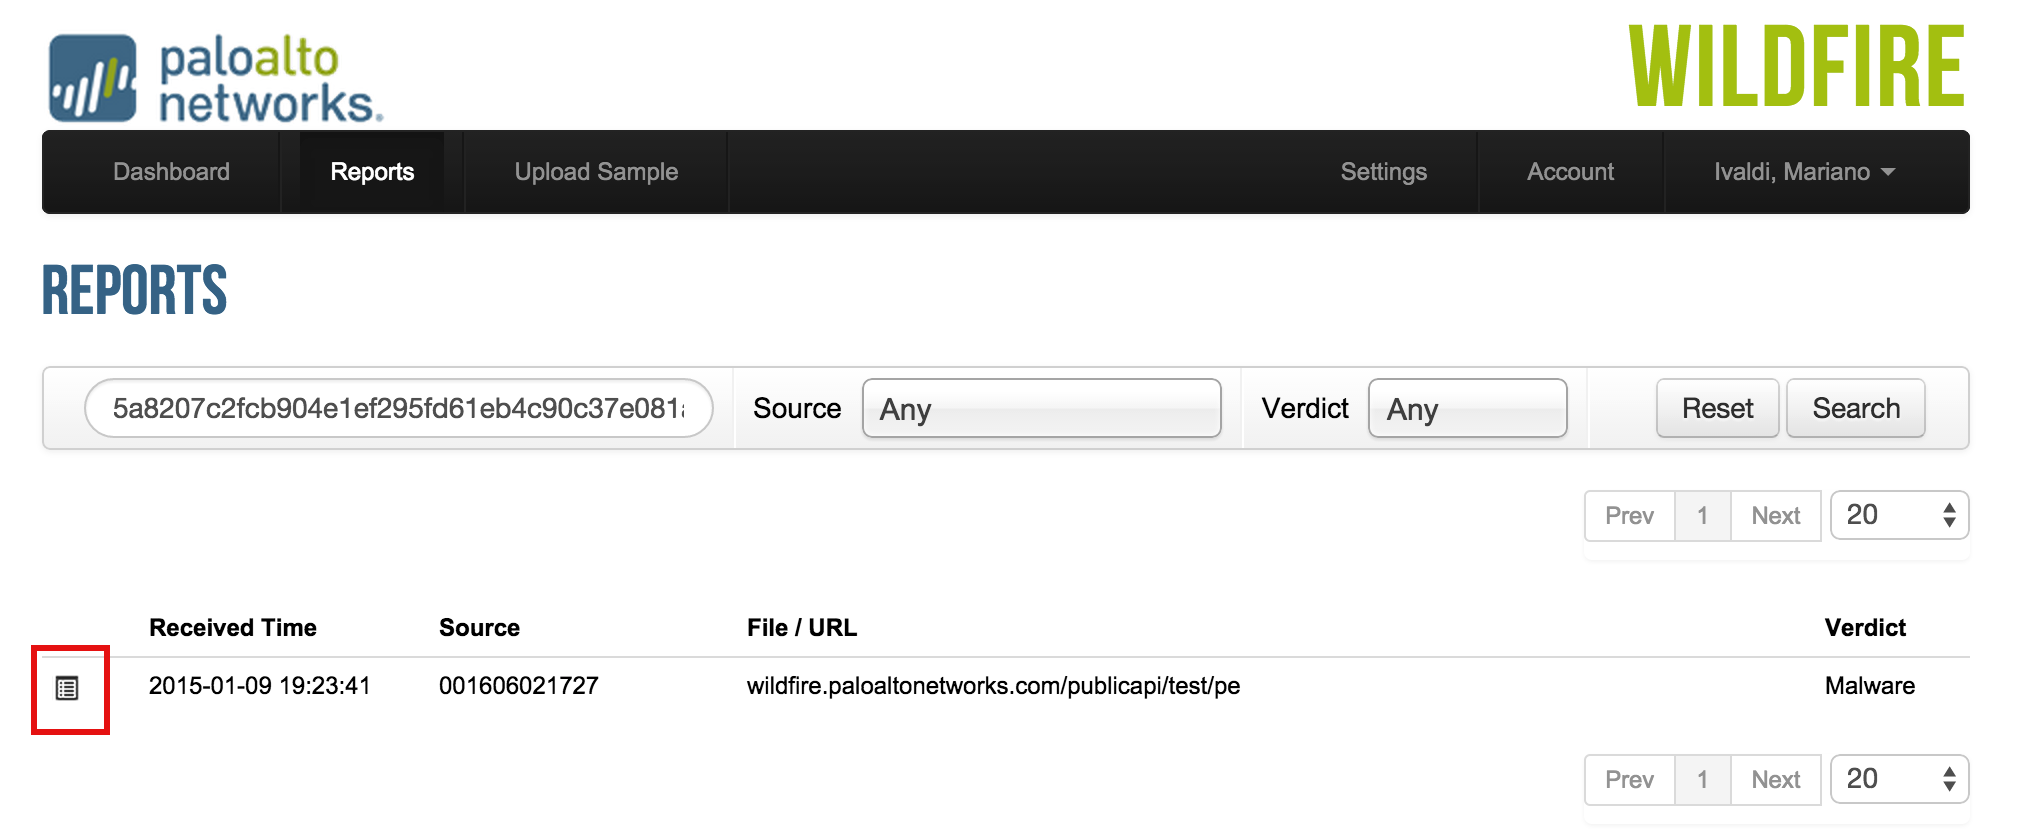The height and width of the screenshot is (830, 2024).
Task: Click the top Next pagination button
Action: [x=1775, y=516]
